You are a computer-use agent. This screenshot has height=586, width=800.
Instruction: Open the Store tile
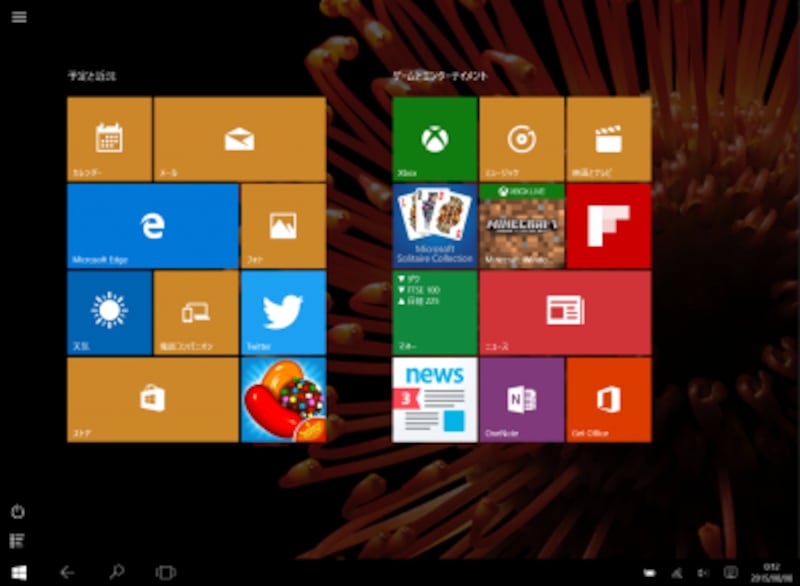pyautogui.click(x=153, y=399)
